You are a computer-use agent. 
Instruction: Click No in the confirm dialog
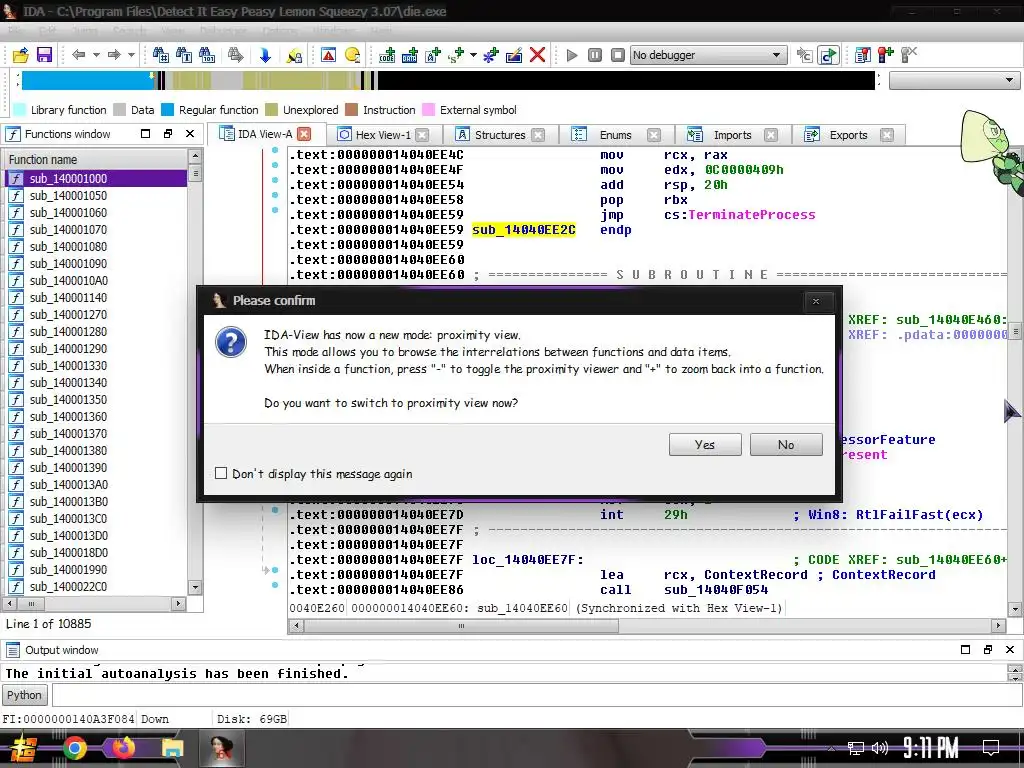click(786, 445)
